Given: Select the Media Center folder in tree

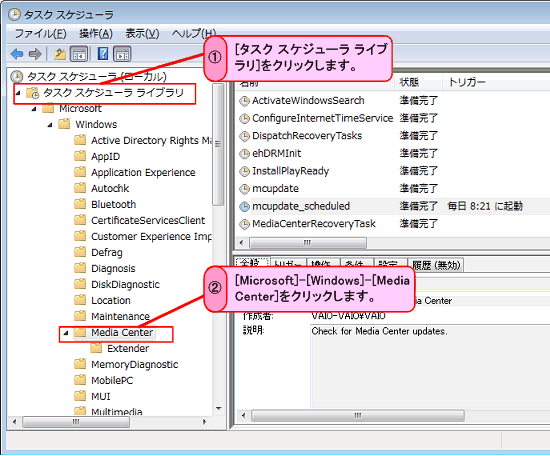Looking at the screenshot, I should [122, 333].
